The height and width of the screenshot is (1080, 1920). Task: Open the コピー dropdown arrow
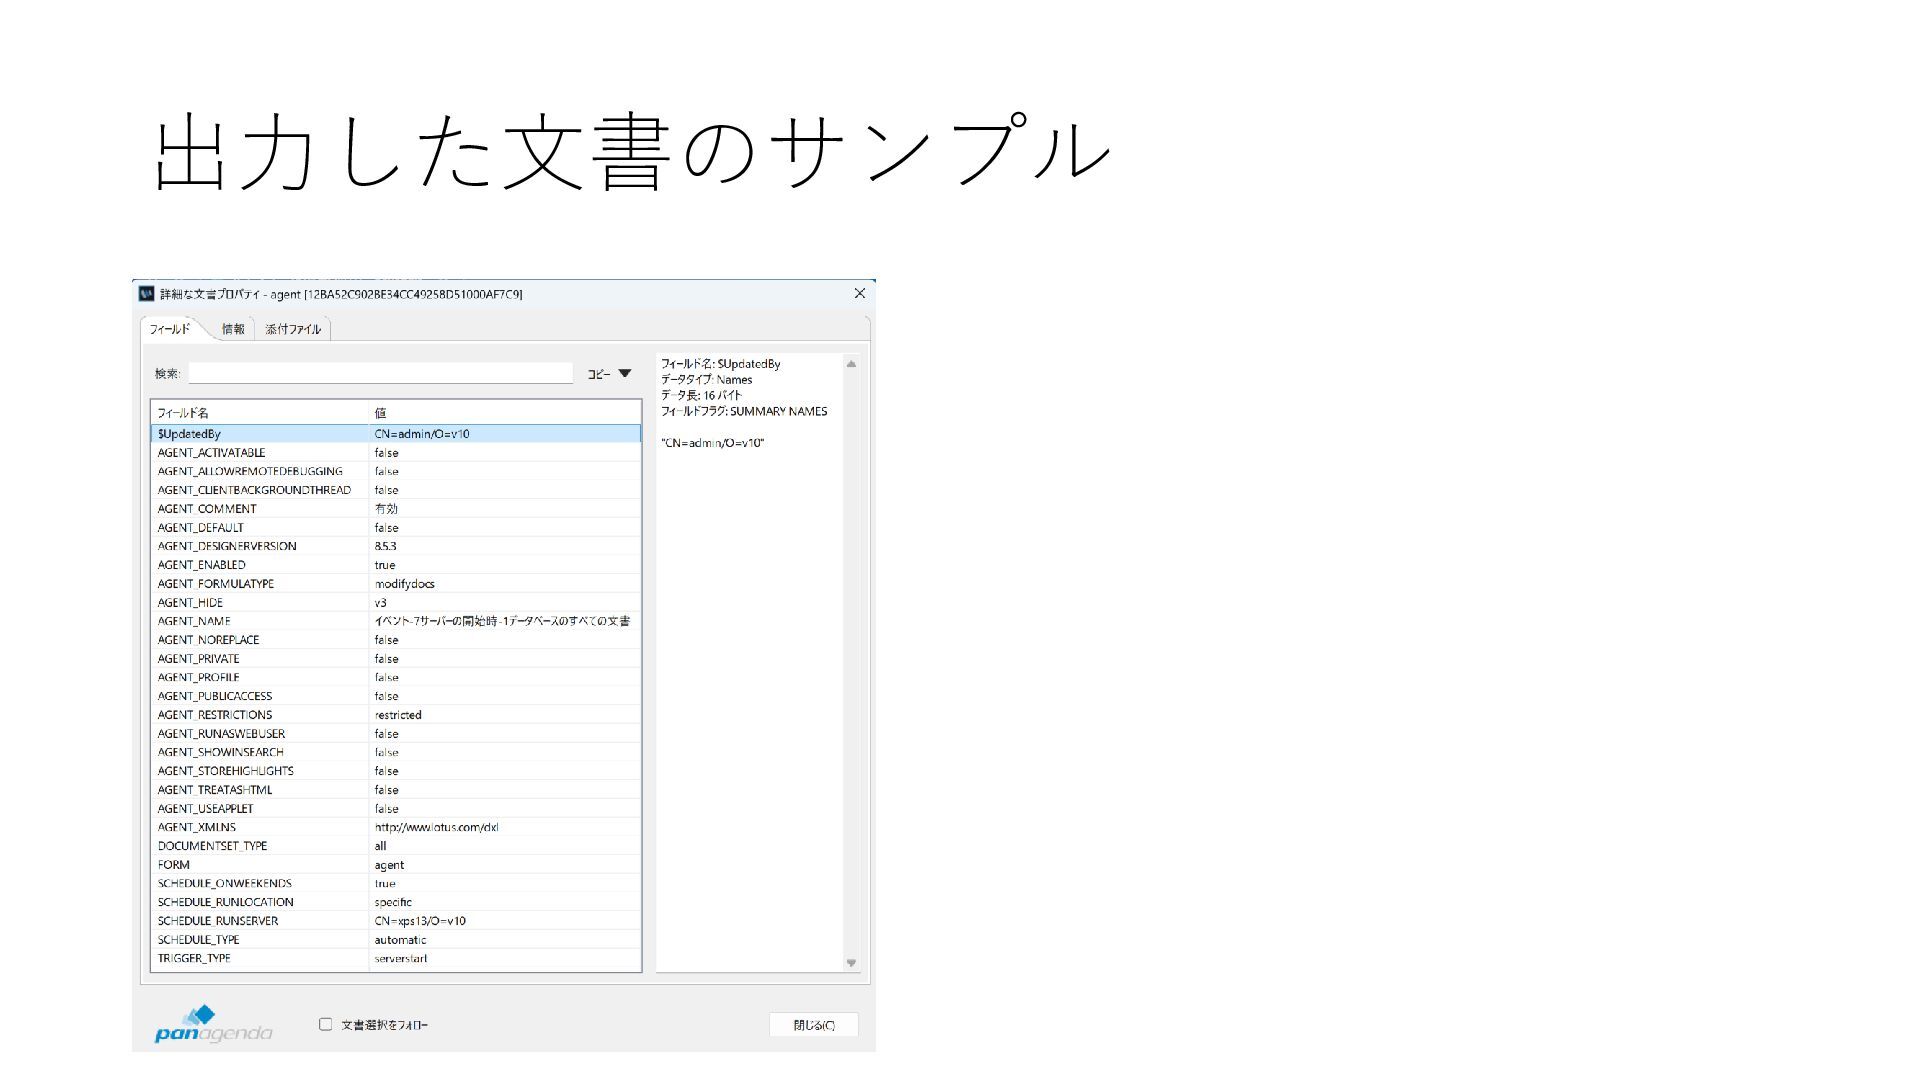625,374
